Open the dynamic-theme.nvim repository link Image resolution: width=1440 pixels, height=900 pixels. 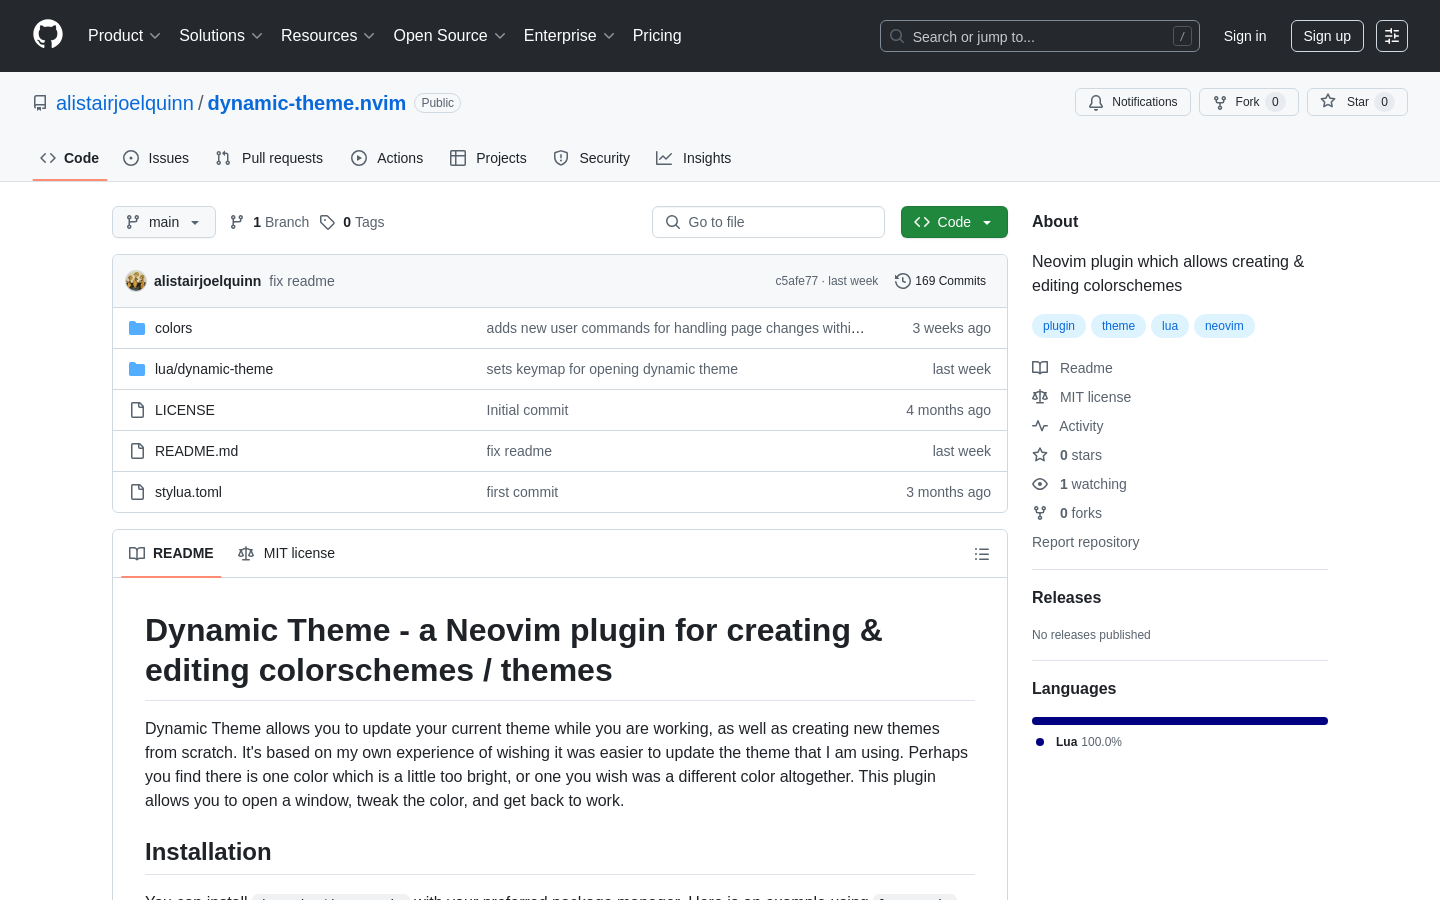click(307, 103)
